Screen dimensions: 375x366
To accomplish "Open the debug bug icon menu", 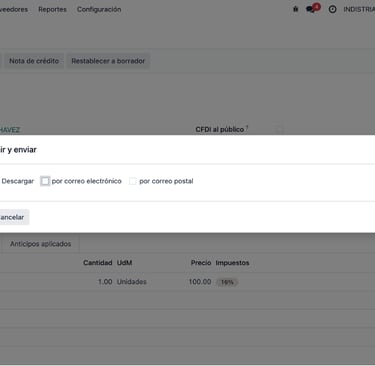I will pyautogui.click(x=295, y=9).
